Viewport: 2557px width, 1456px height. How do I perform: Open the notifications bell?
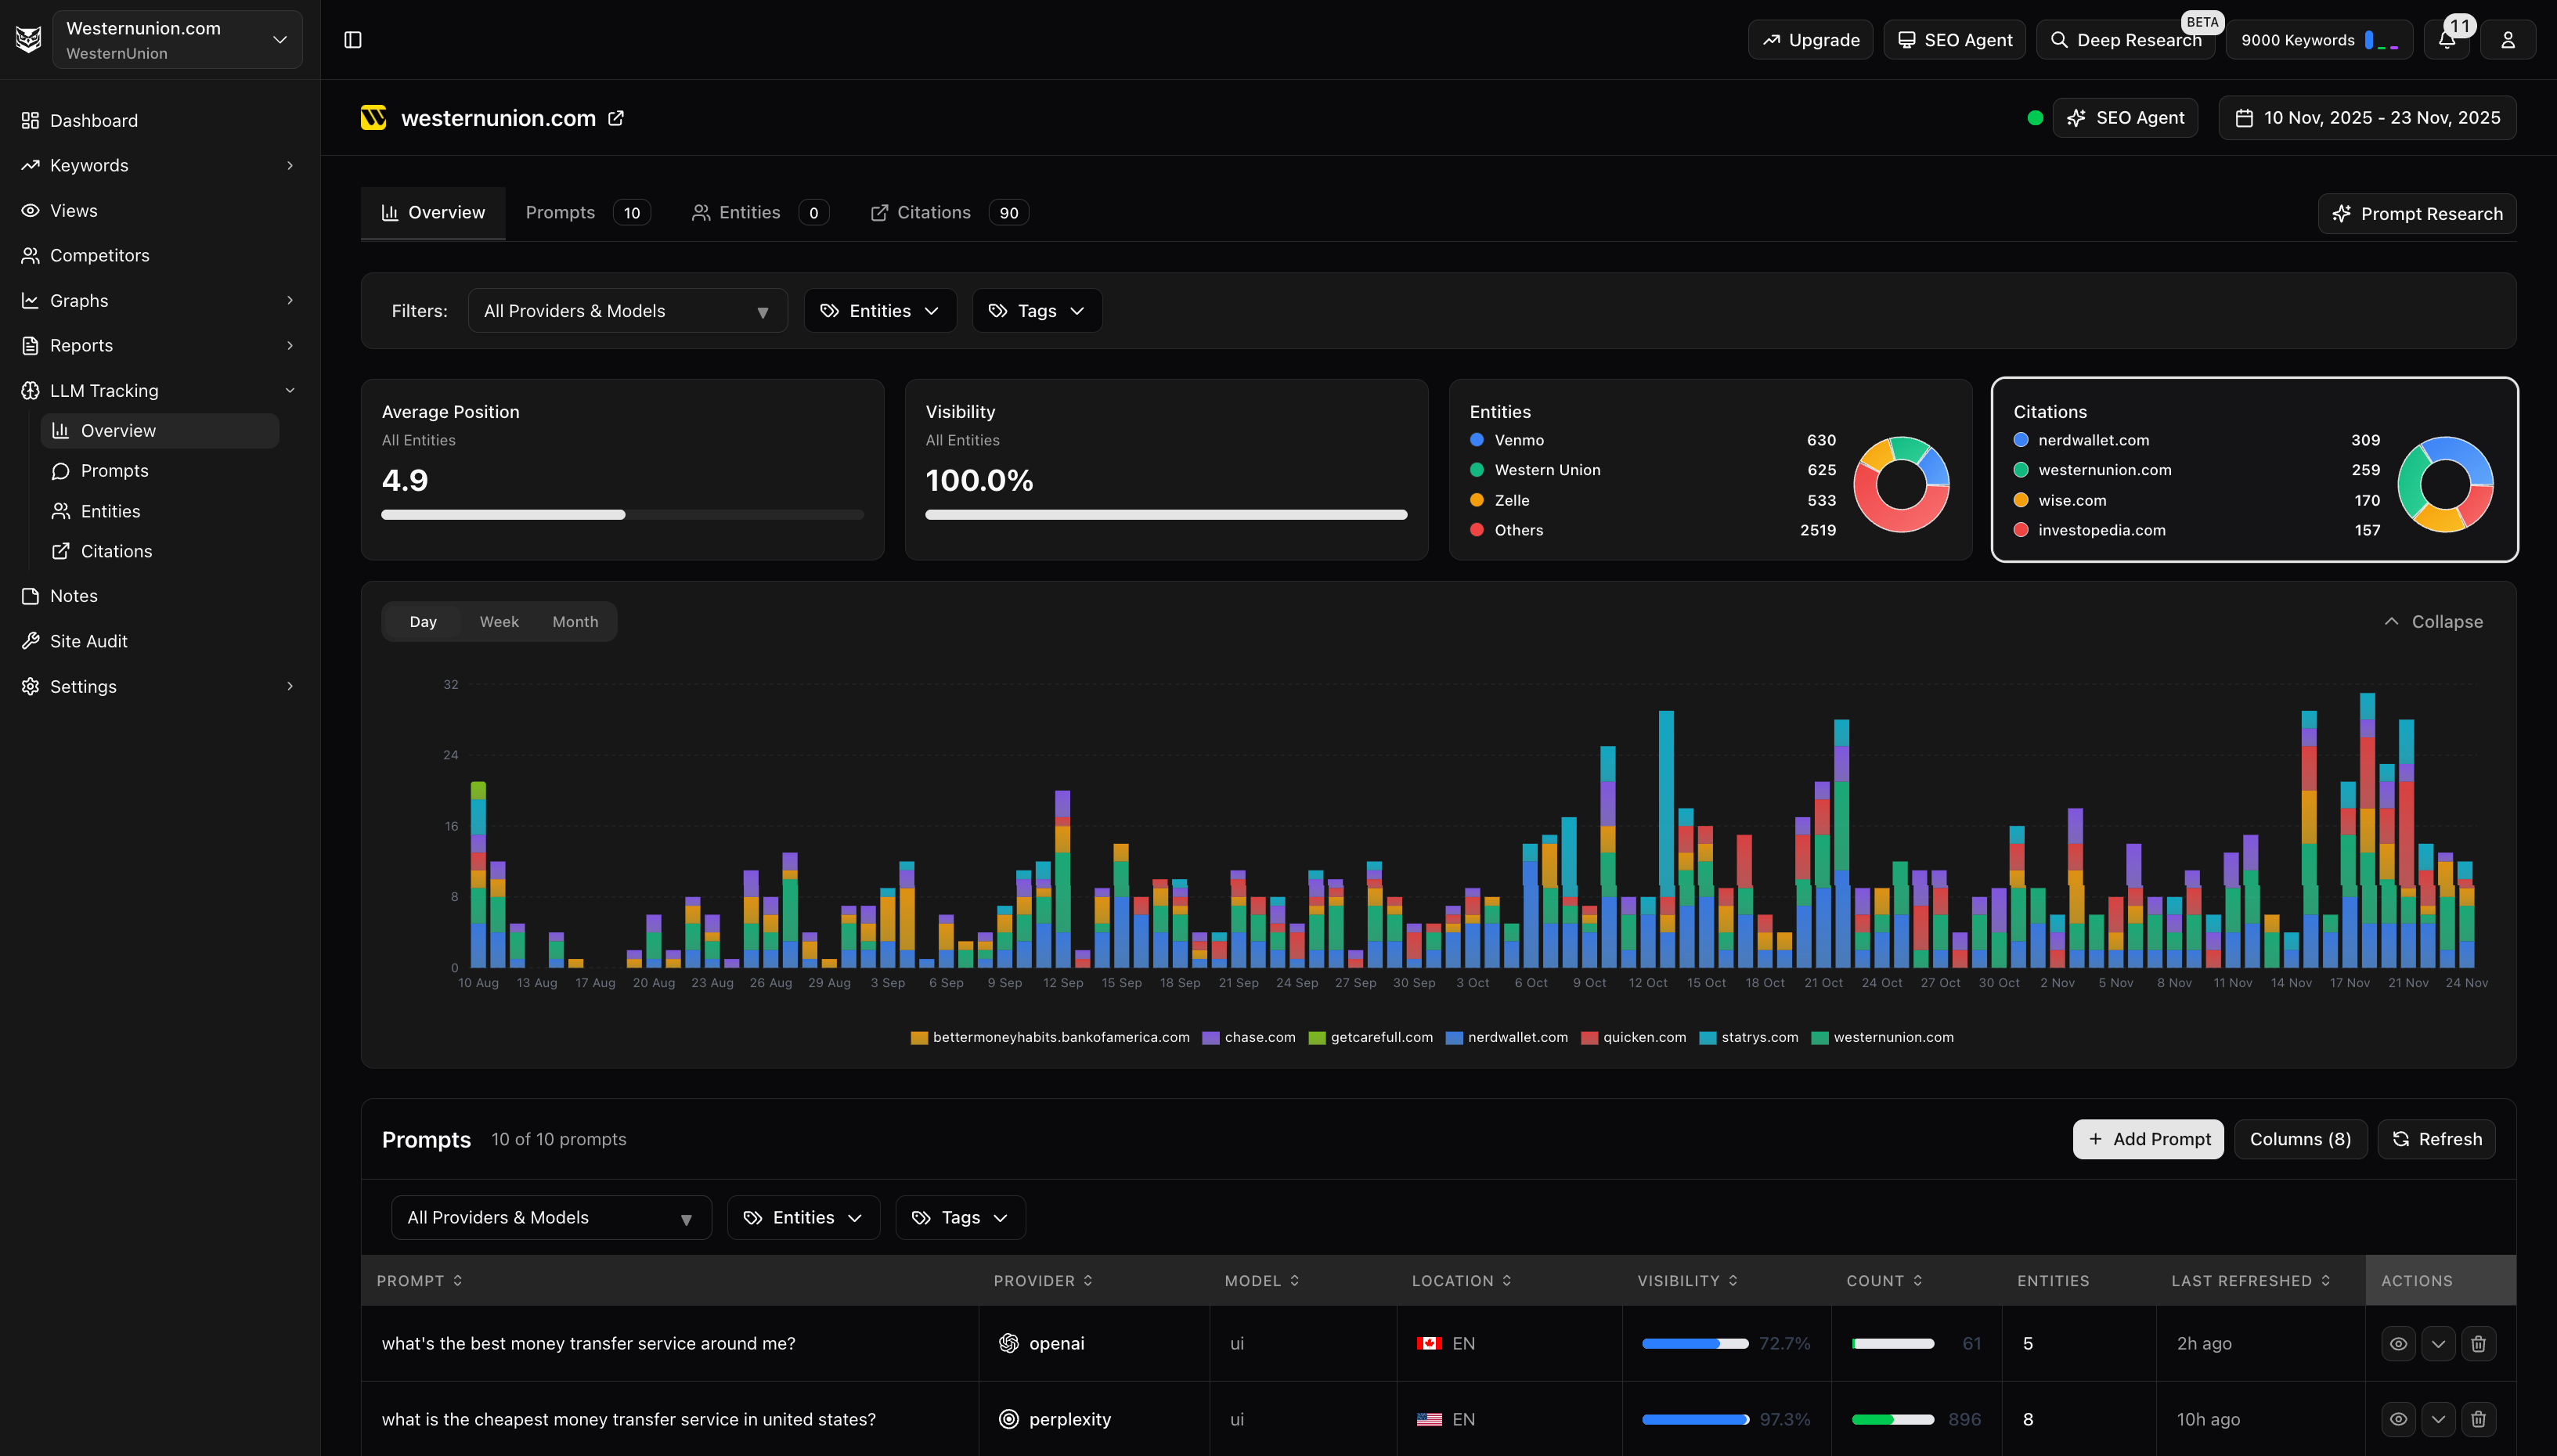[x=2447, y=39]
